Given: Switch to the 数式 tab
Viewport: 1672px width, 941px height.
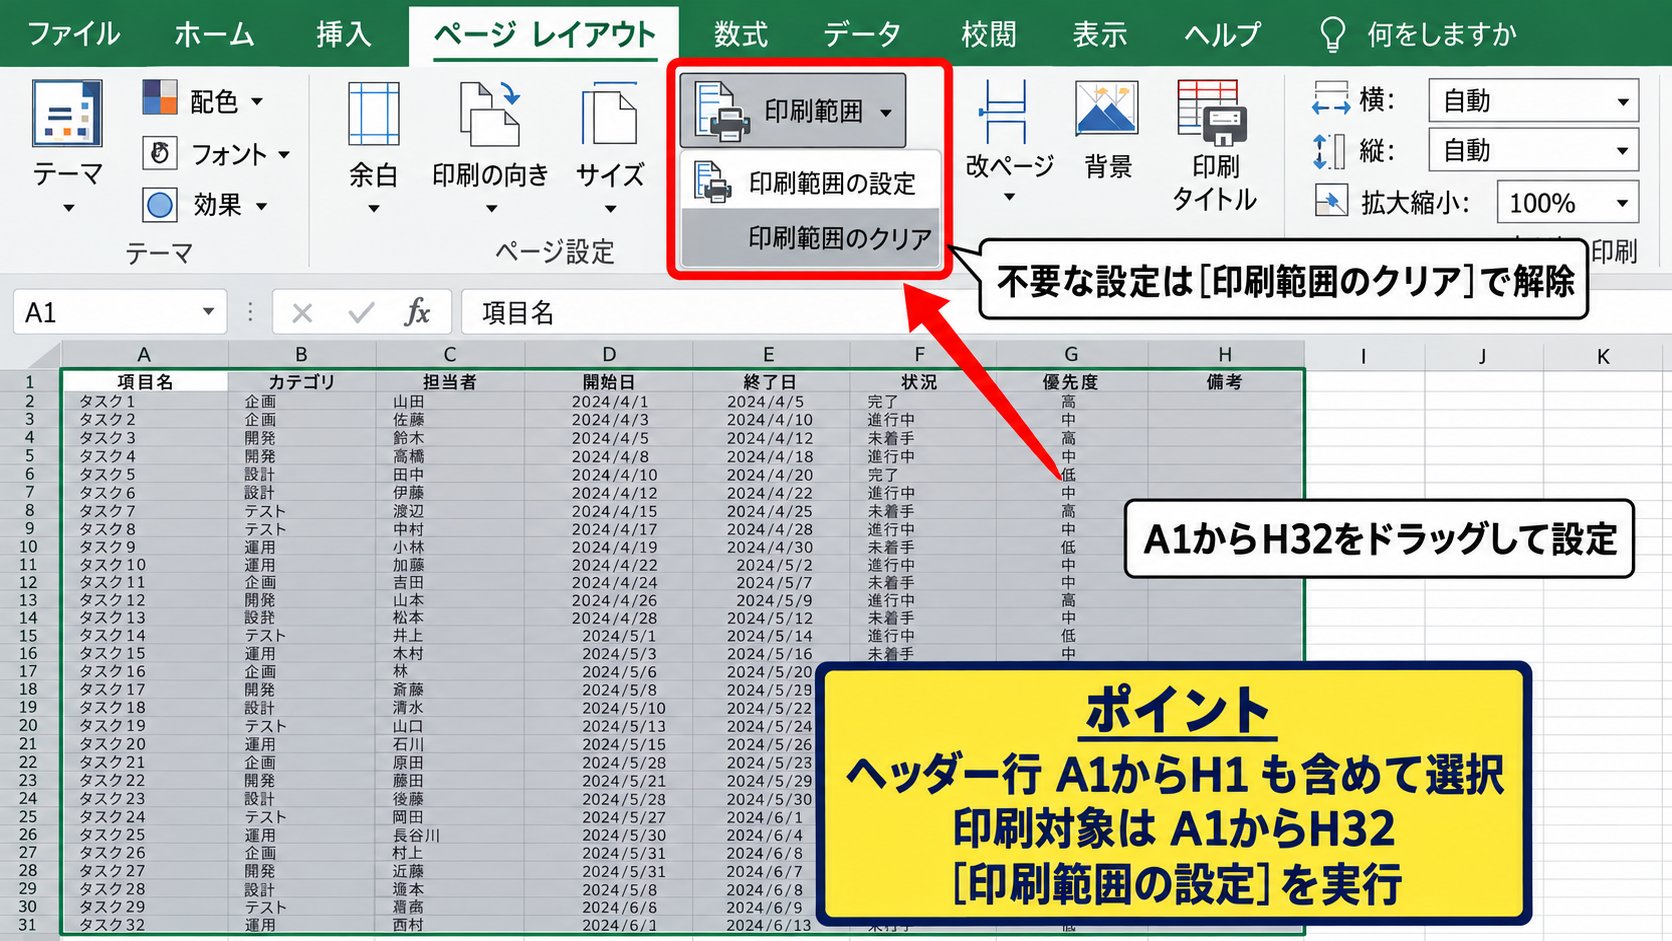Looking at the screenshot, I should tap(740, 34).
